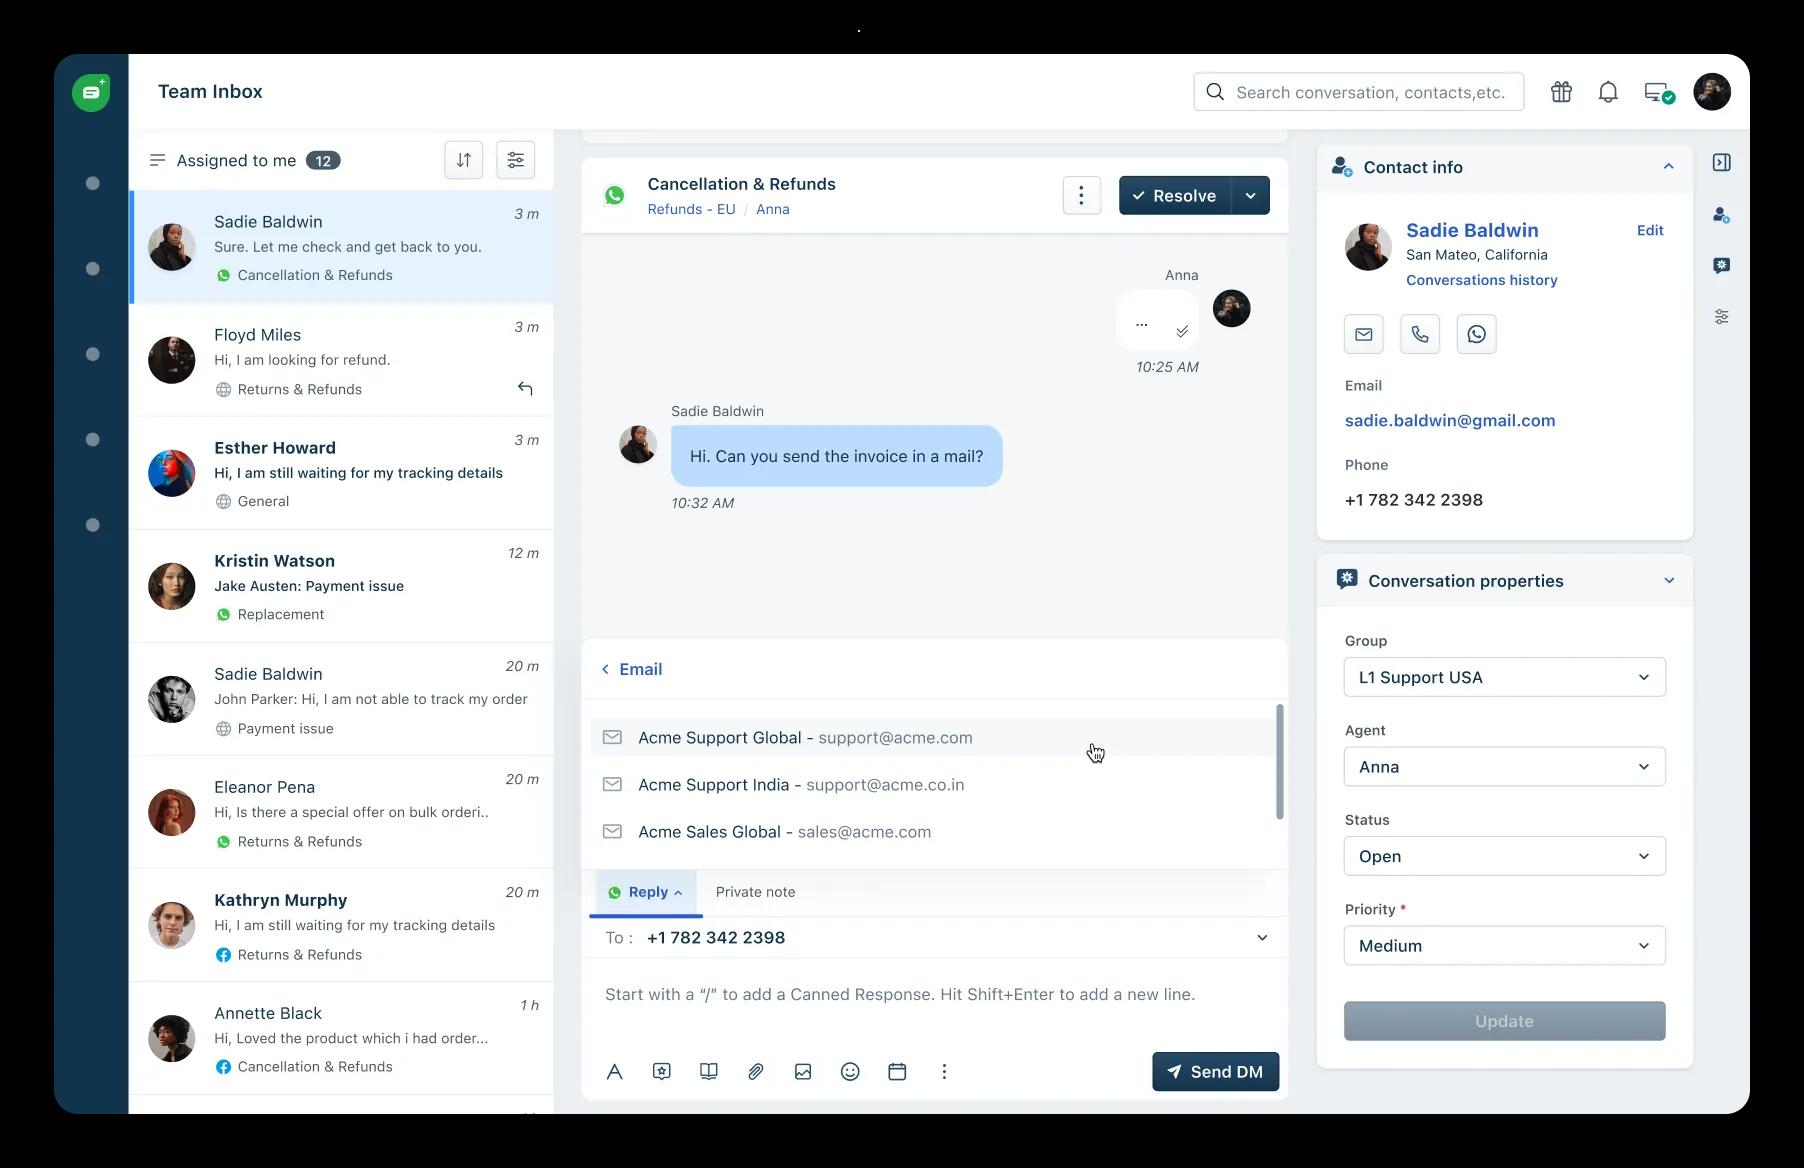Click Anna breadcrumb link
The image size is (1804, 1168).
tap(772, 209)
